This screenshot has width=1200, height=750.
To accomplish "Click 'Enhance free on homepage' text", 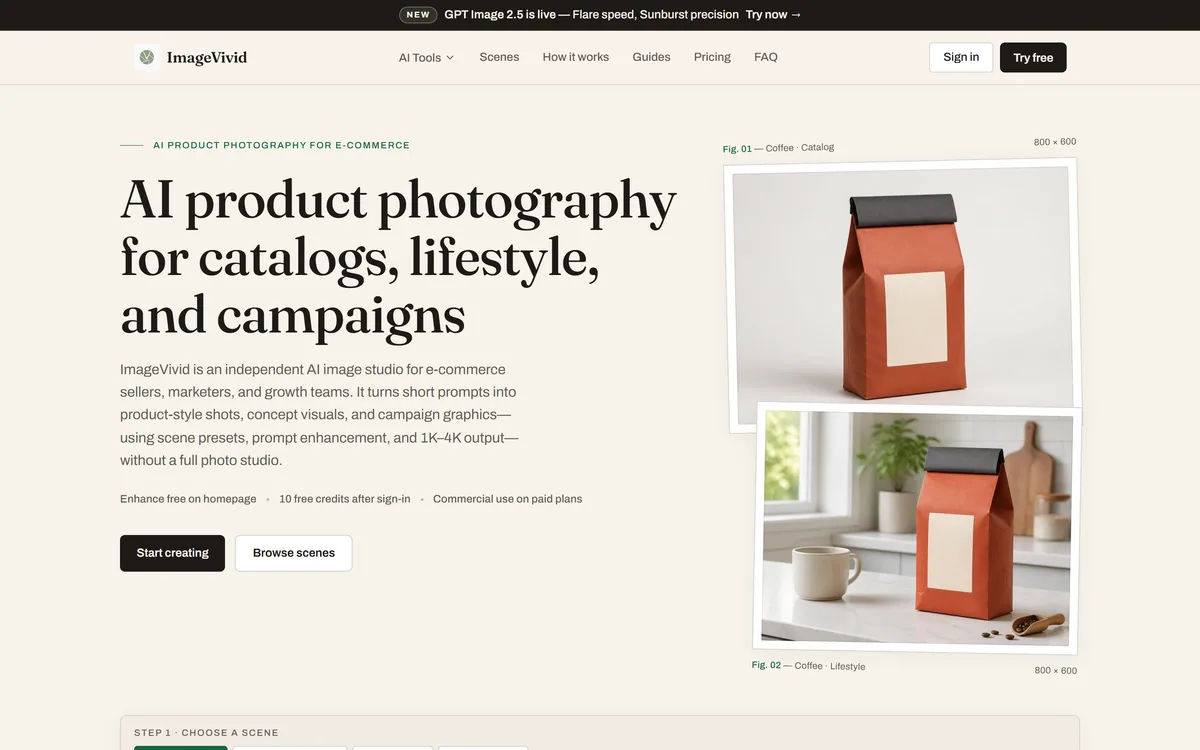I will (188, 499).
